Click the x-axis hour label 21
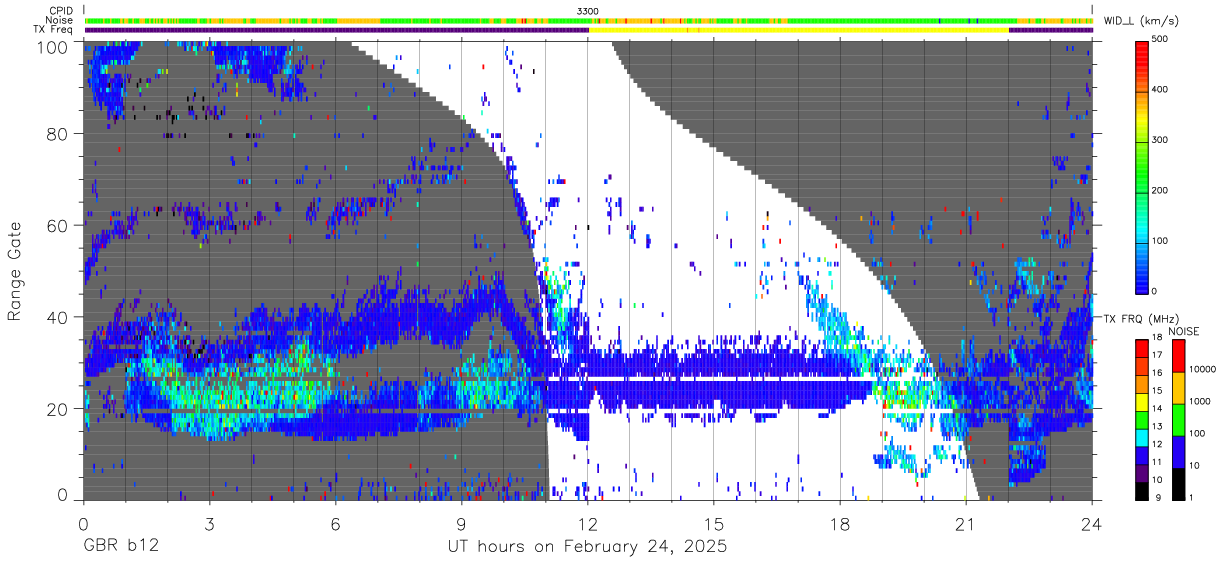Image resolution: width=1228 pixels, height=567 pixels. (965, 523)
